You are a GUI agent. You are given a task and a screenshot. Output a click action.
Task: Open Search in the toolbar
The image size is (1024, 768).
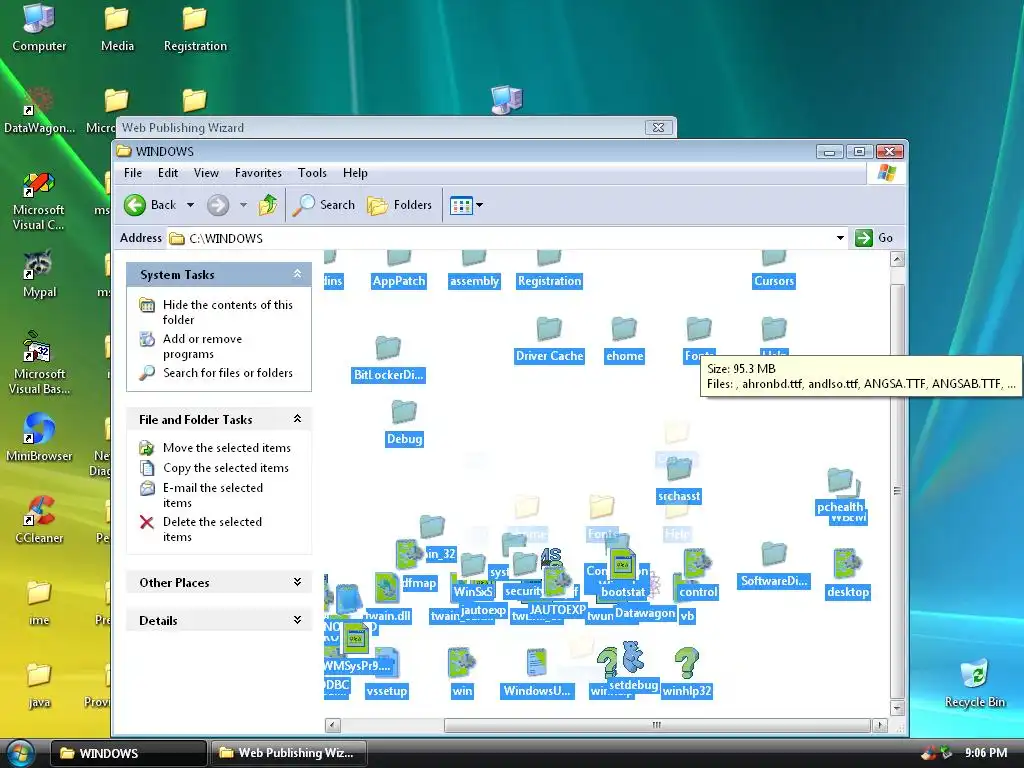click(x=323, y=205)
